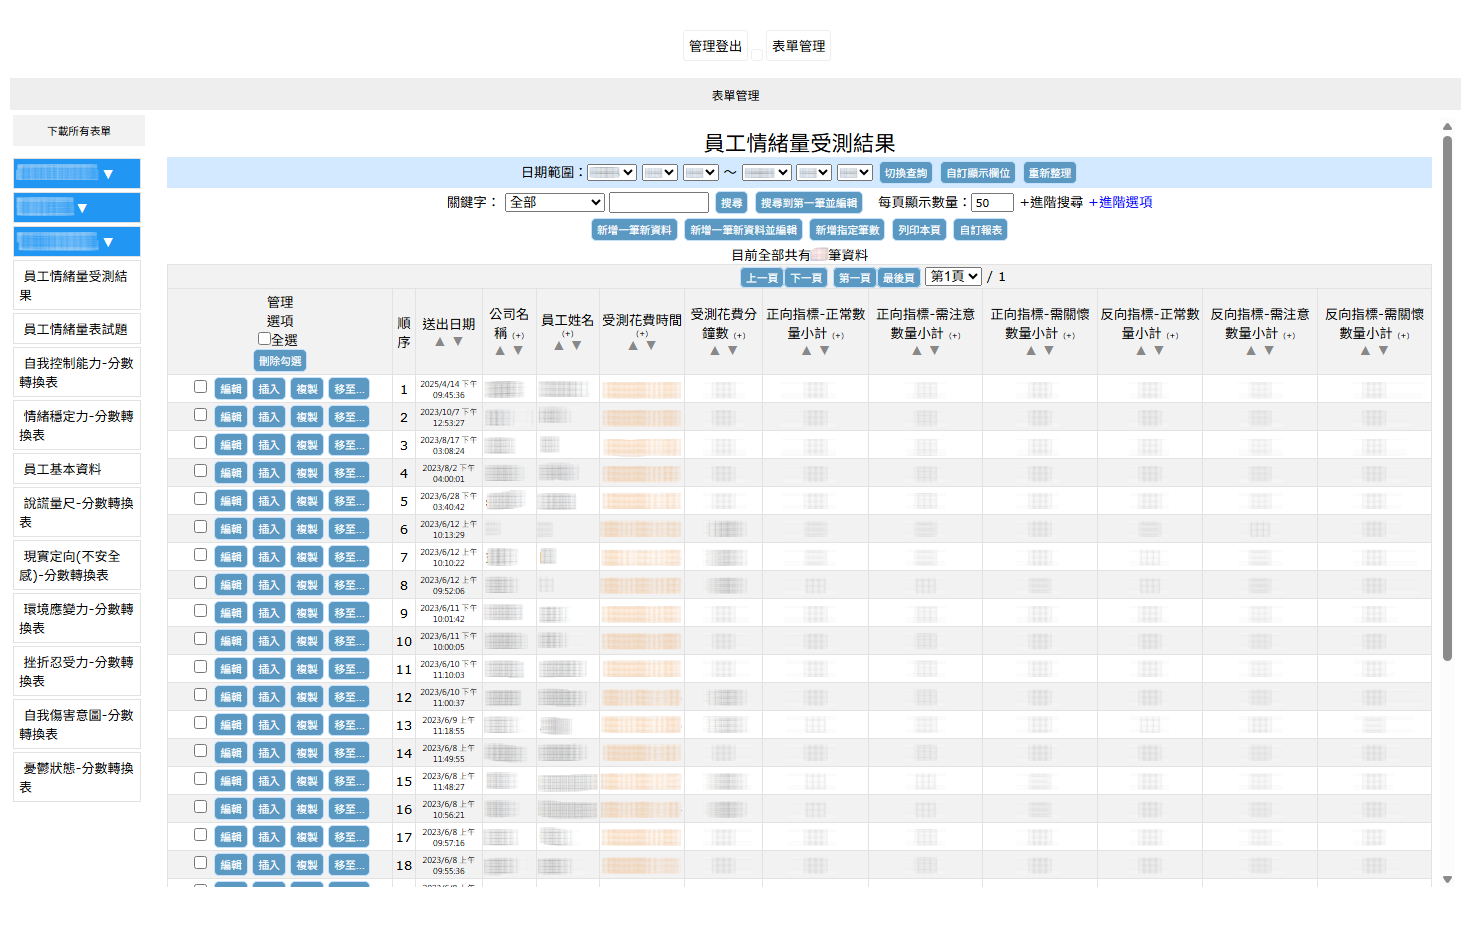Tick the 全選 select-all checkbox

point(264,339)
